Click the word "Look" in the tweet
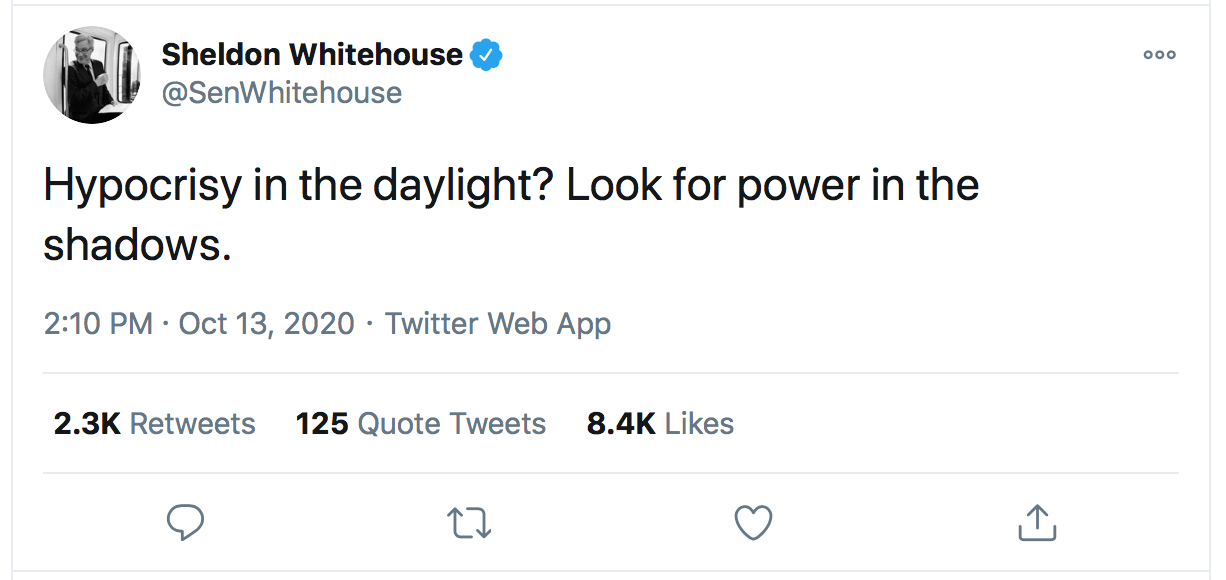Image resolution: width=1226 pixels, height=580 pixels. pos(613,187)
